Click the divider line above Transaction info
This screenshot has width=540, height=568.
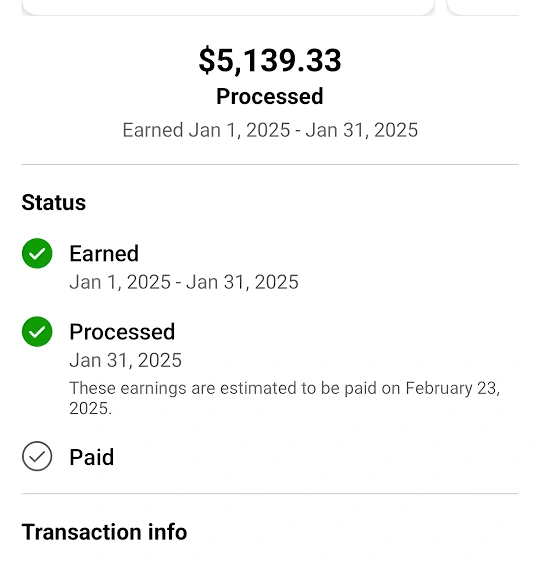coord(270,493)
